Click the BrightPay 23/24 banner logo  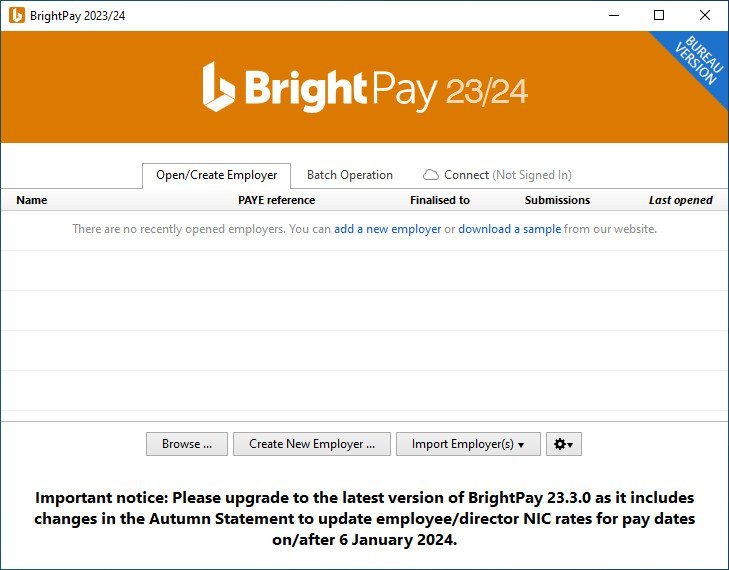(365, 88)
